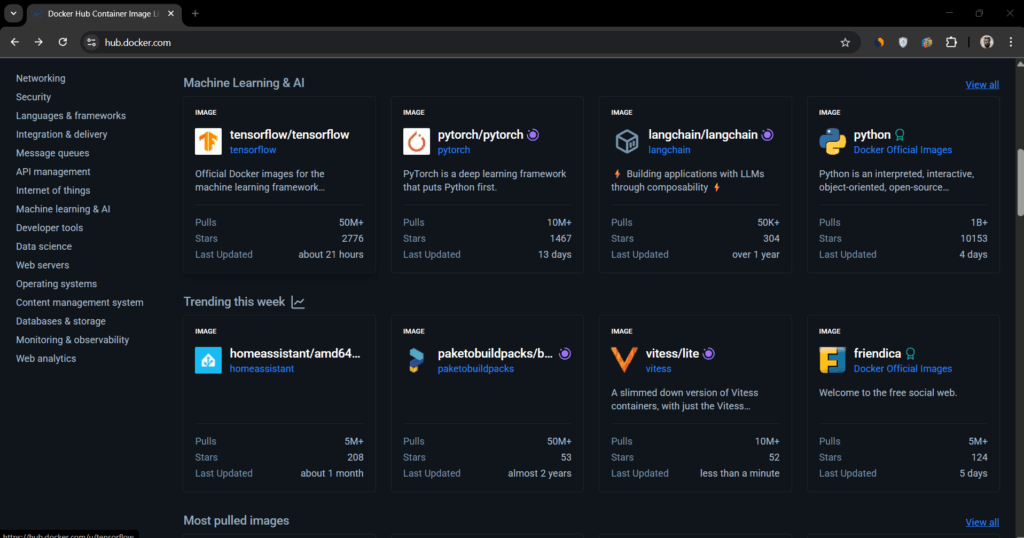Select Languages & frameworks category
This screenshot has width=1024, height=538.
[x=71, y=116]
